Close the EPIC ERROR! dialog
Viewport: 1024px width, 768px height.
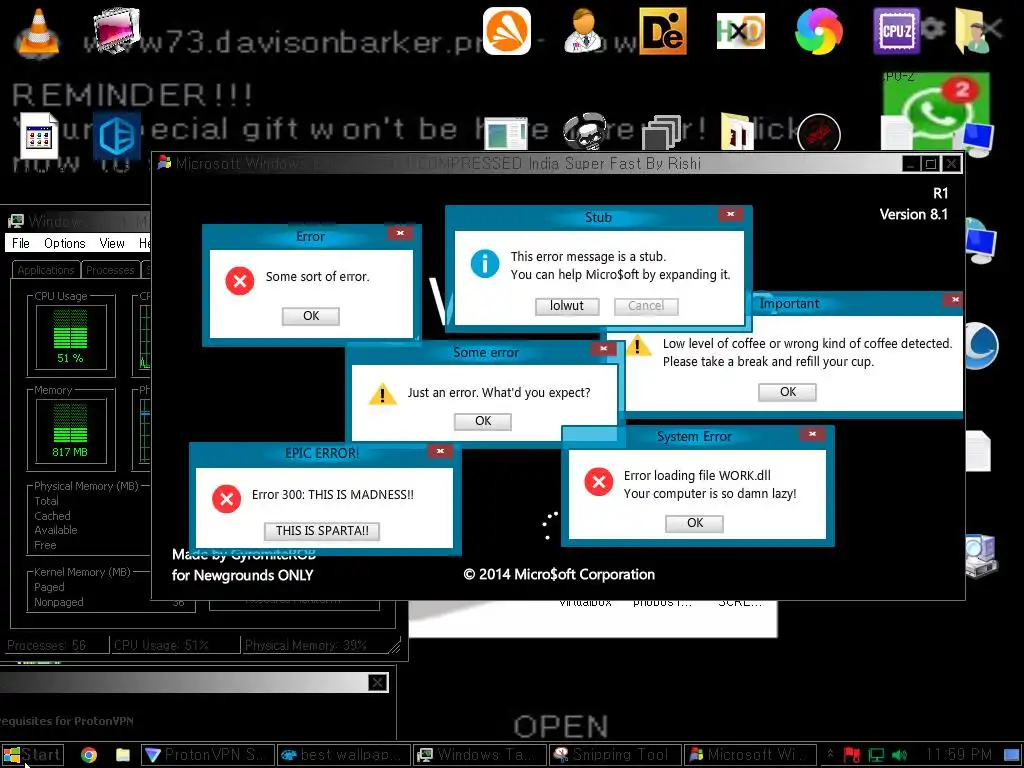(440, 451)
